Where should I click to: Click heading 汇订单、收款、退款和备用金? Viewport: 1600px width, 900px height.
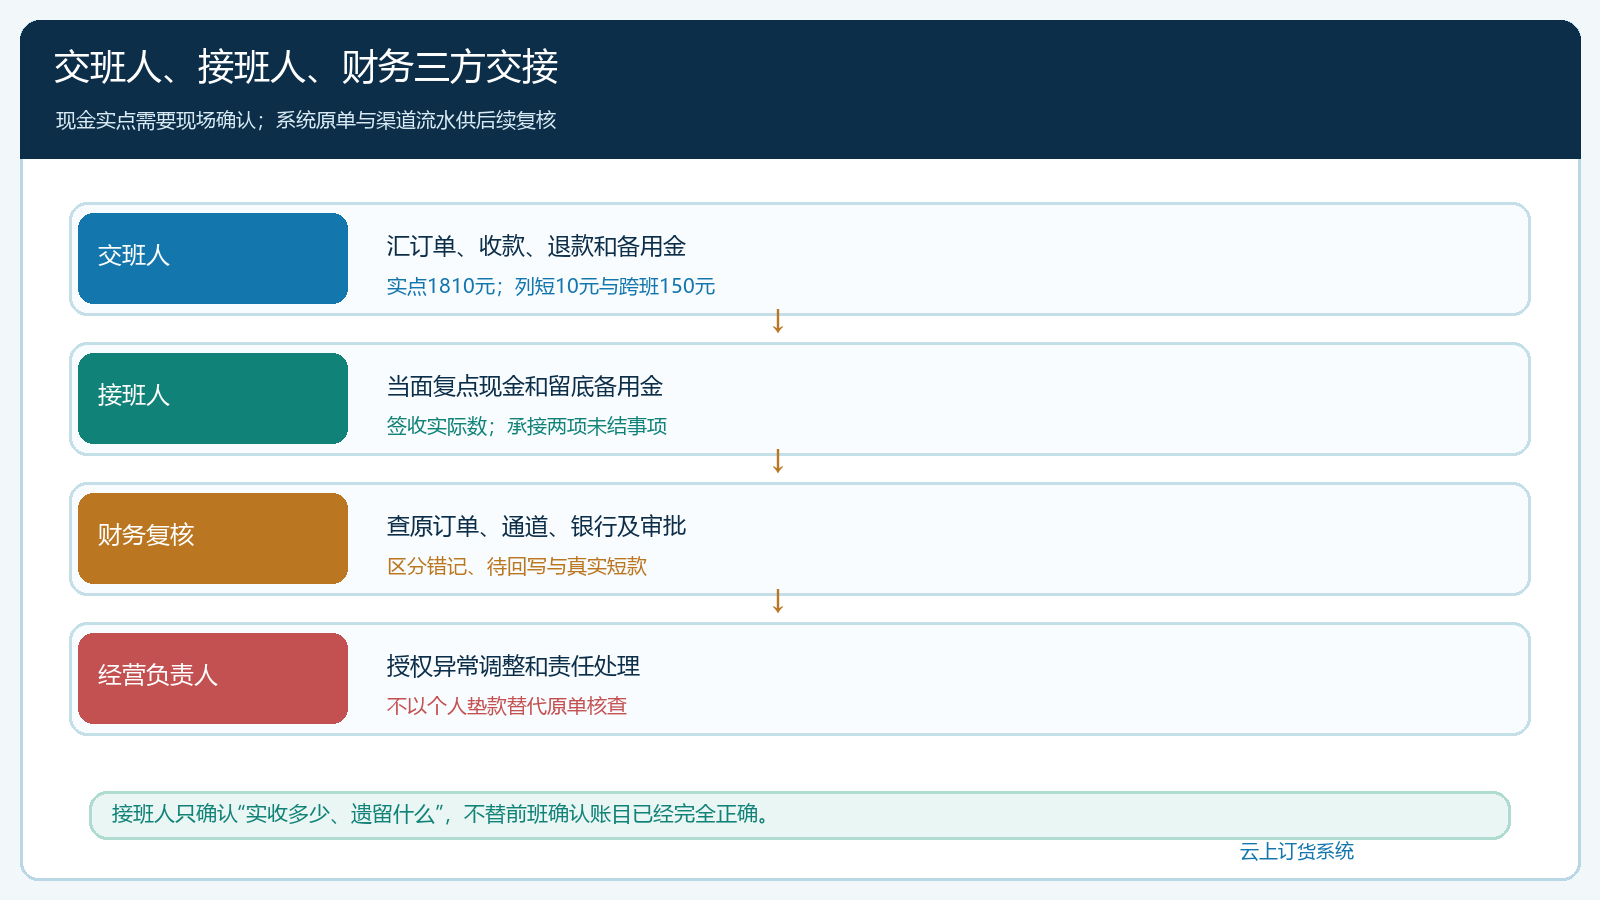[536, 246]
